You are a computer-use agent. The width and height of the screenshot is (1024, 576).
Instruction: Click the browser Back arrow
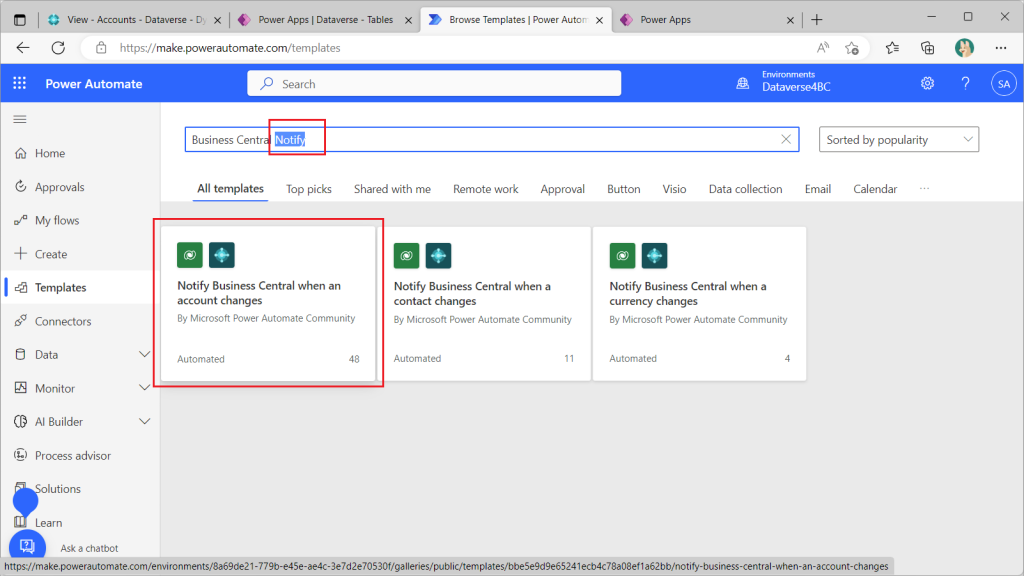coord(23,48)
